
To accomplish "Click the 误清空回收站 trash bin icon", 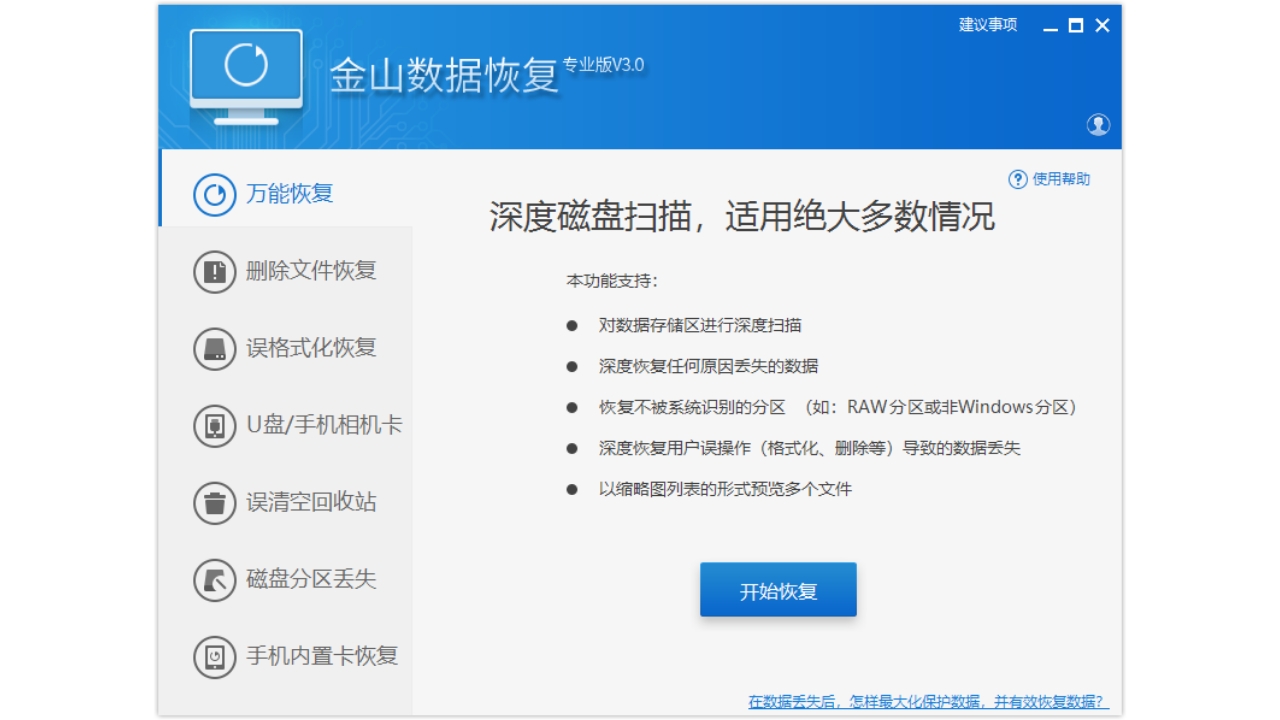I will pyautogui.click(x=214, y=502).
